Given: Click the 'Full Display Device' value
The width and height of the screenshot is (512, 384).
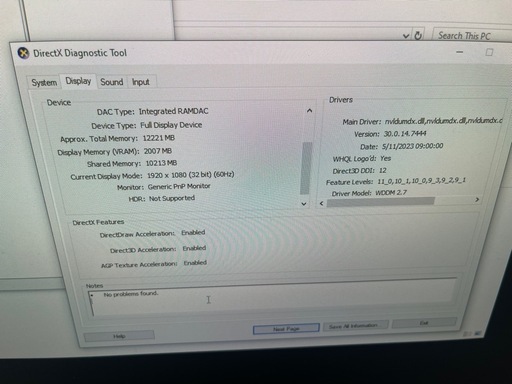Looking at the screenshot, I should click(x=171, y=125).
